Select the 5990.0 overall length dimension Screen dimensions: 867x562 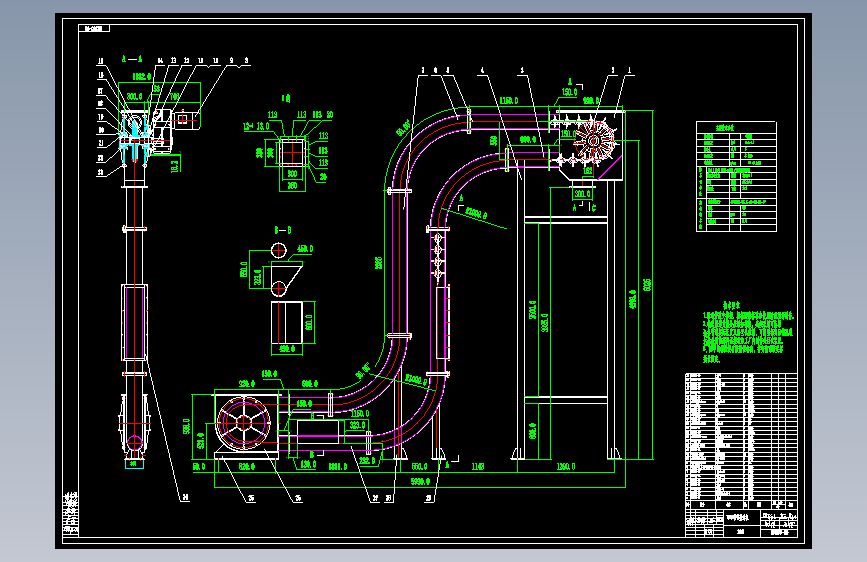click(420, 482)
